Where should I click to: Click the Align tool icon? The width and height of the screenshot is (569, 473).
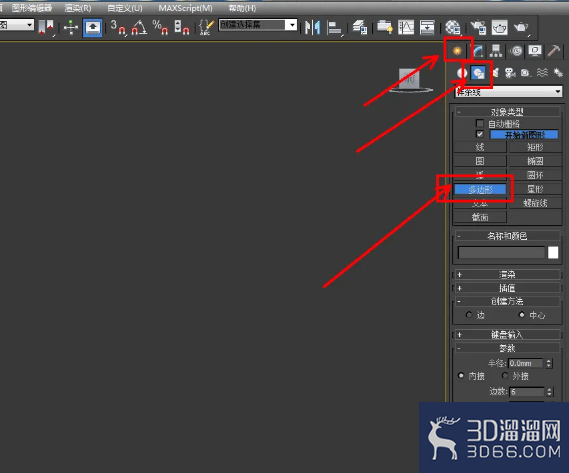tap(334, 27)
